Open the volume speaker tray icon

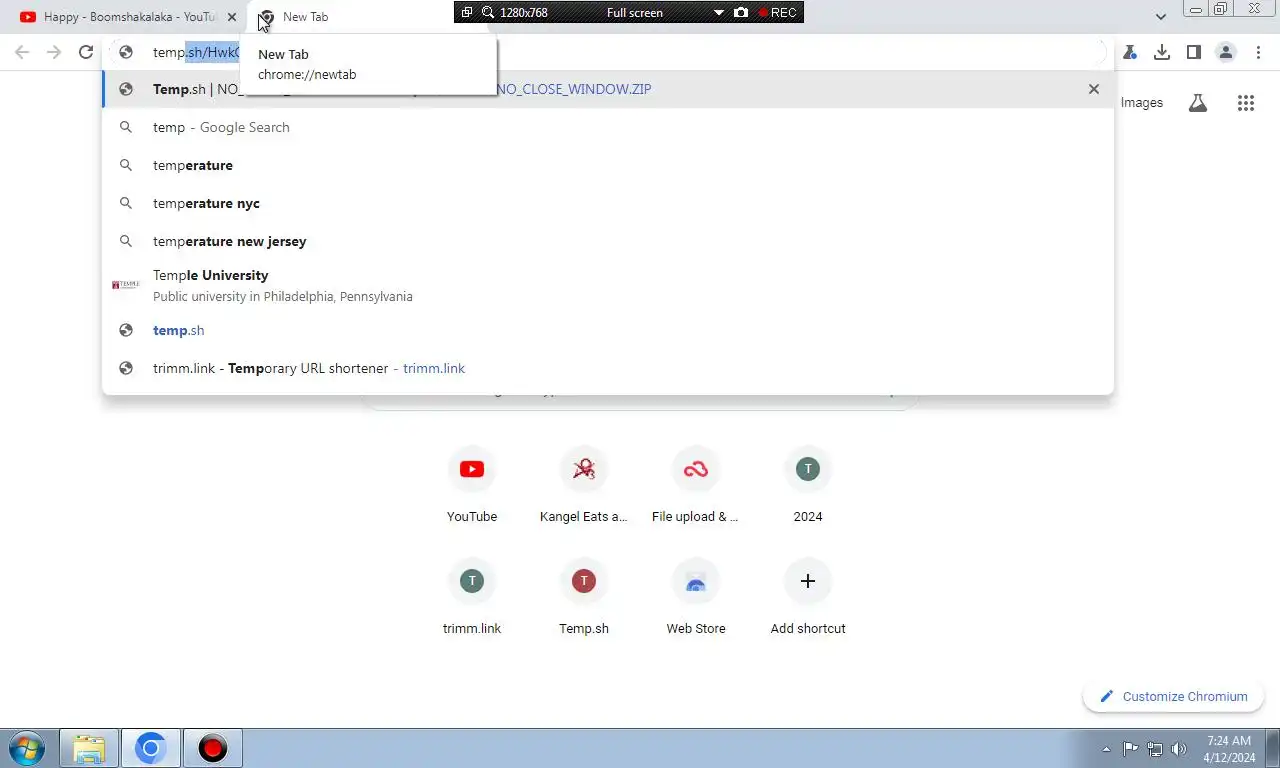(x=1179, y=749)
